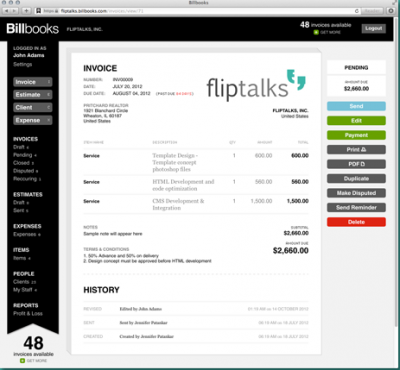The height and width of the screenshot is (370, 400).
Task: Click the 1,500.00 bold total value
Action: 298,201
